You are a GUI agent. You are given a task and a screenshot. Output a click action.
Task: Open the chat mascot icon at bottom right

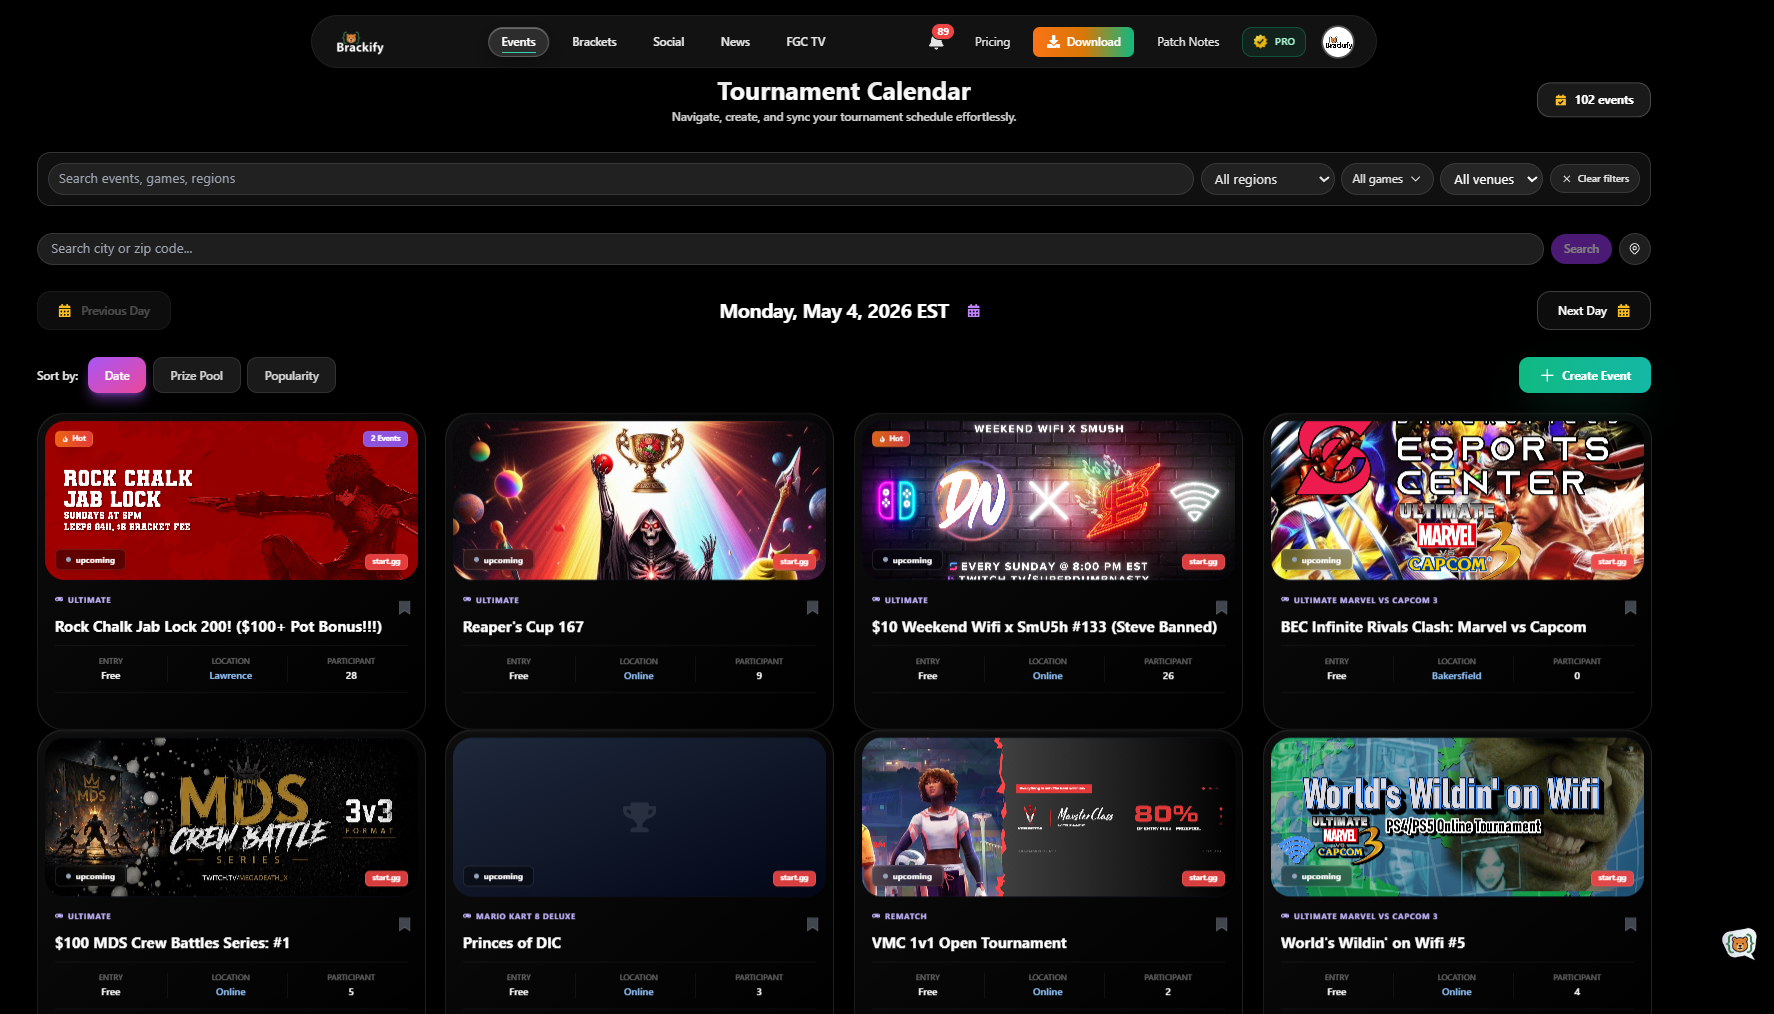pos(1739,943)
